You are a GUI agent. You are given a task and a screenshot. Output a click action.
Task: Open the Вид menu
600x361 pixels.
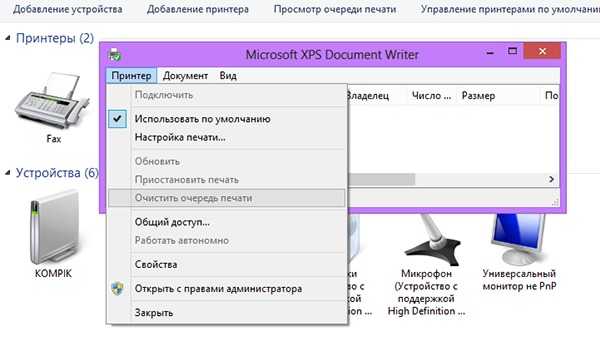pos(228,76)
